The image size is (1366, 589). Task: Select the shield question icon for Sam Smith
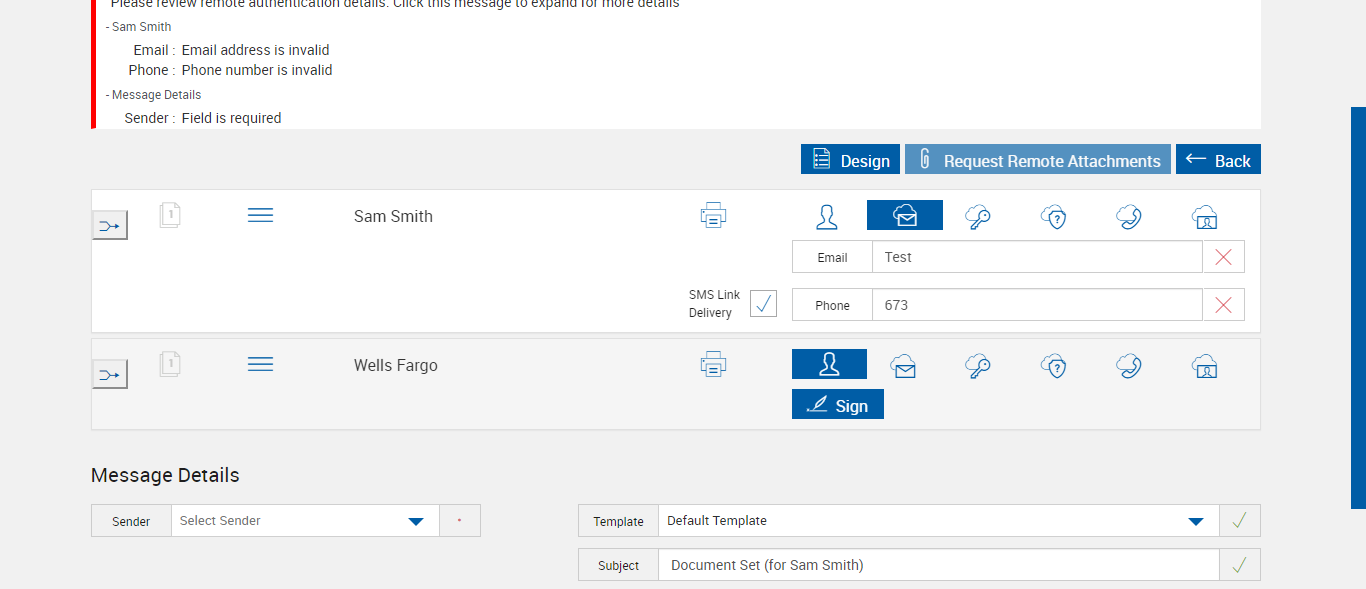point(1053,217)
